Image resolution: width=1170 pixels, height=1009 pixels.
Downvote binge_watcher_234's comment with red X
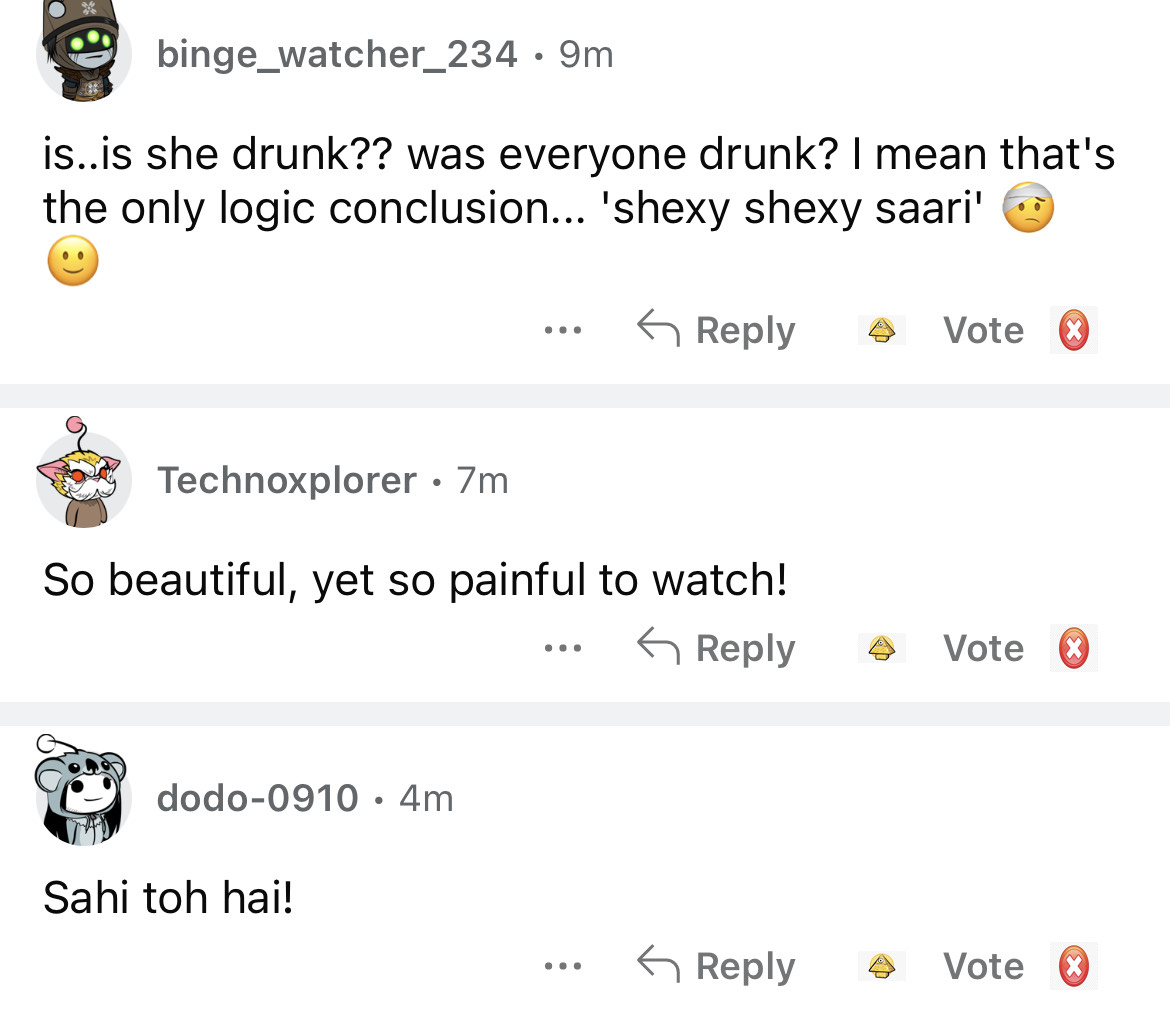pos(1073,330)
